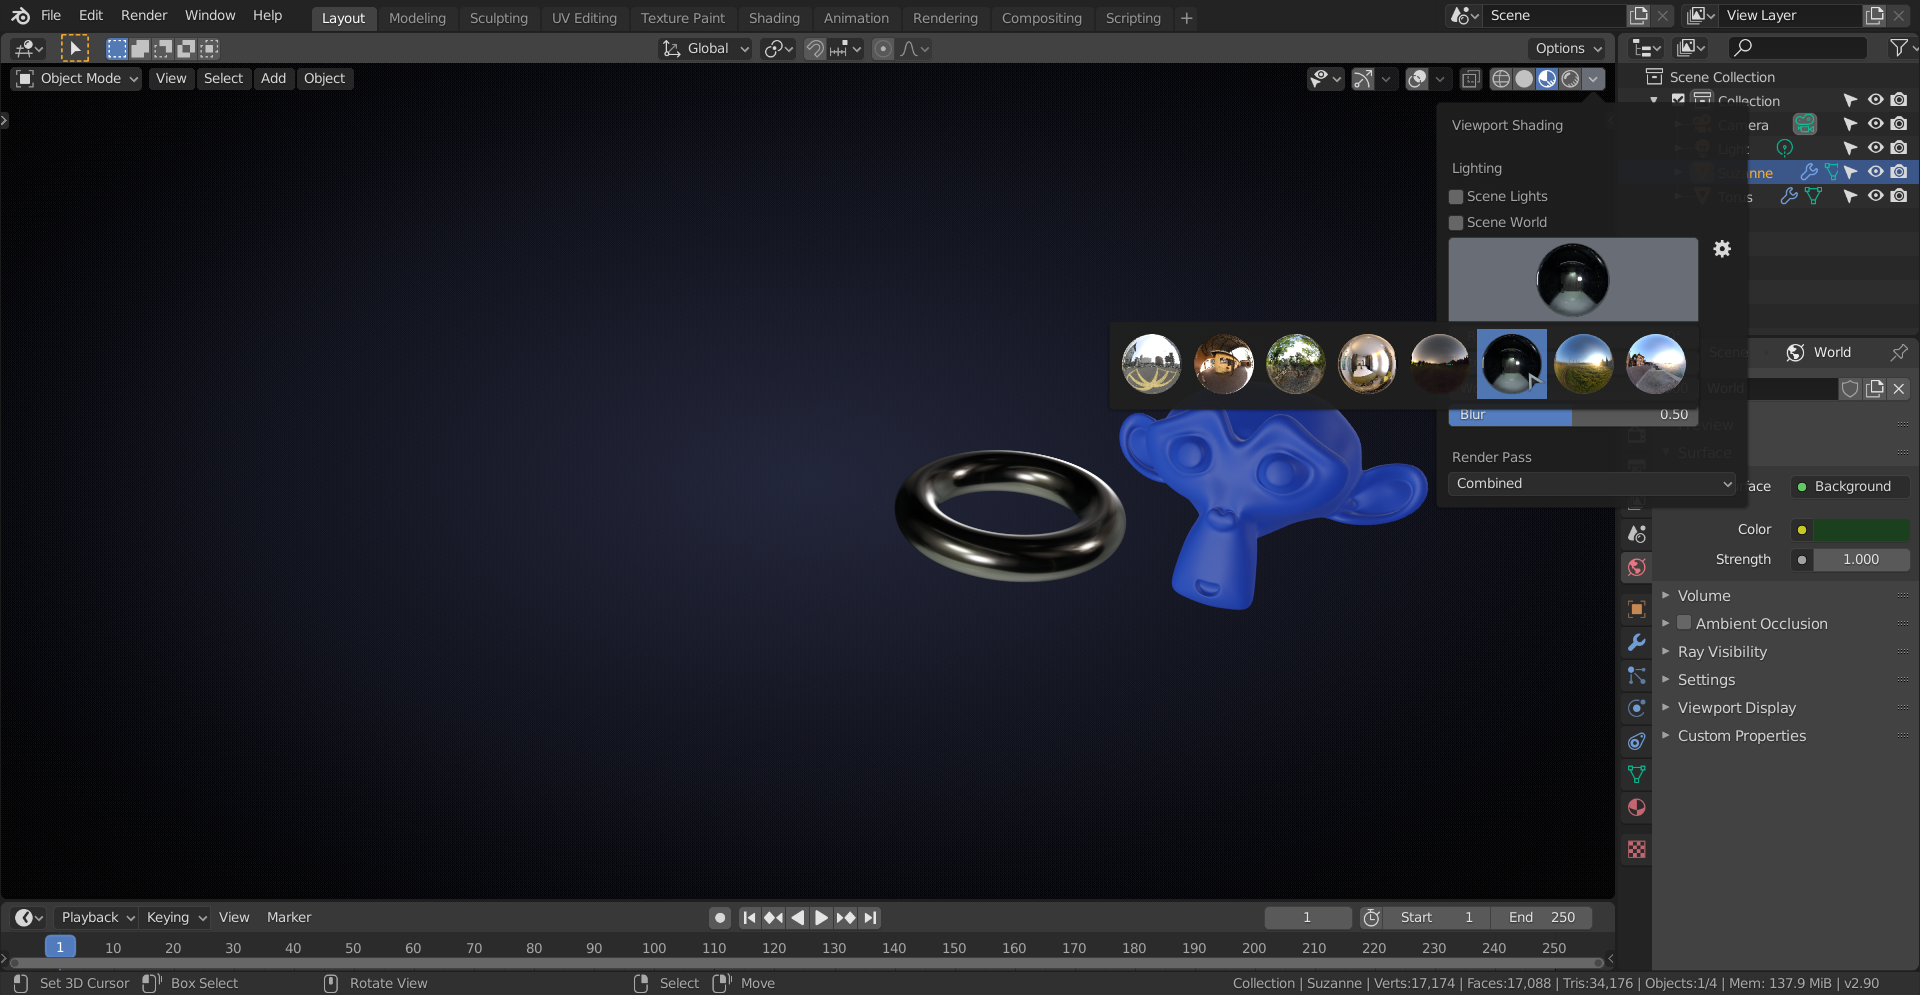Select the forest HDRI thumbnail
The image size is (1920, 995).
pos(1295,363)
